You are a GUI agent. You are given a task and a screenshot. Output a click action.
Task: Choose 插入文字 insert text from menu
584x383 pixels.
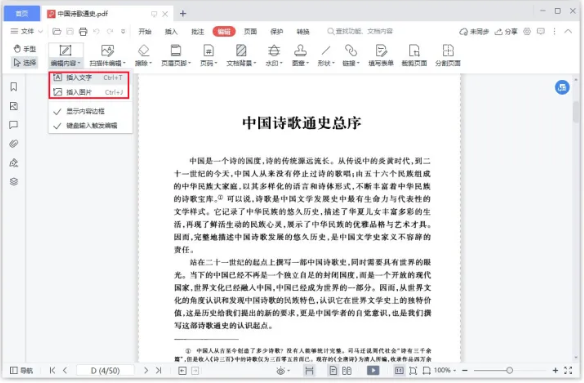(x=89, y=77)
